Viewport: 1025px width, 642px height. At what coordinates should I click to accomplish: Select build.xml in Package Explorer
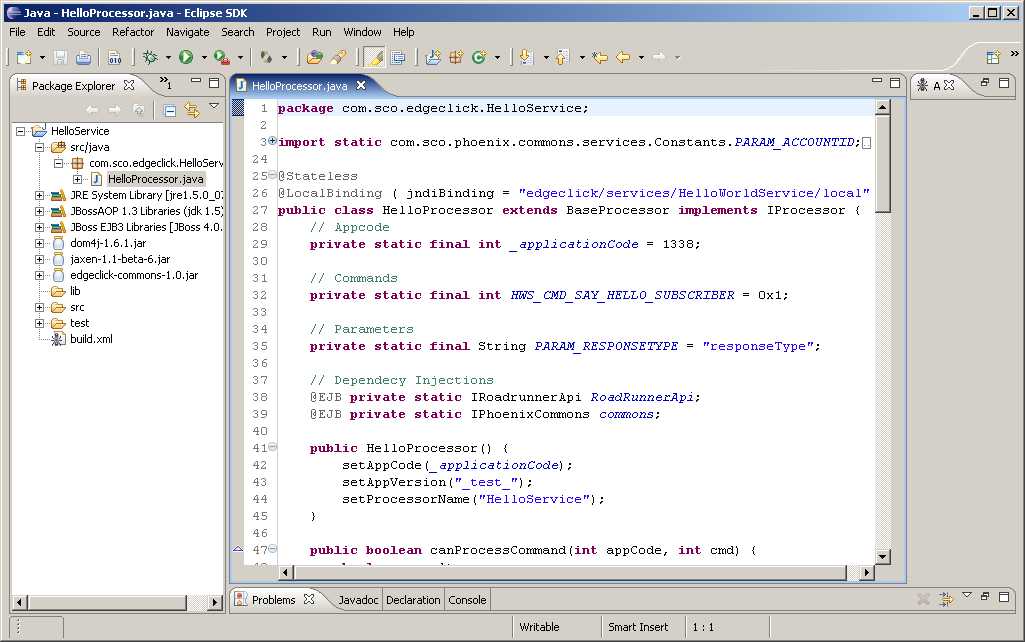(91, 339)
